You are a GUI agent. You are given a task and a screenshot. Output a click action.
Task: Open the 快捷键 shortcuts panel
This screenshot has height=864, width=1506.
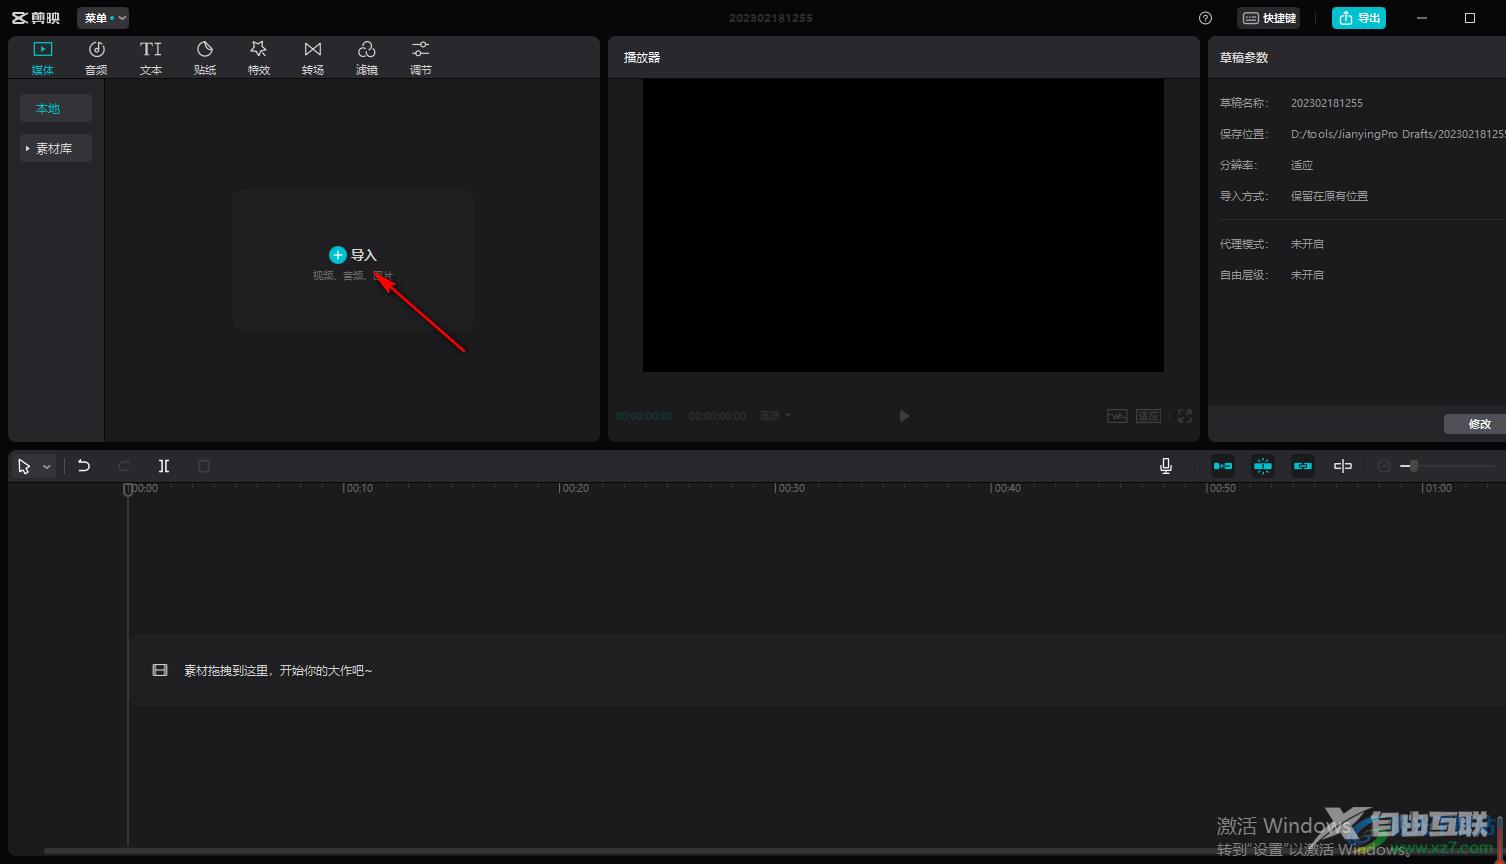1269,18
